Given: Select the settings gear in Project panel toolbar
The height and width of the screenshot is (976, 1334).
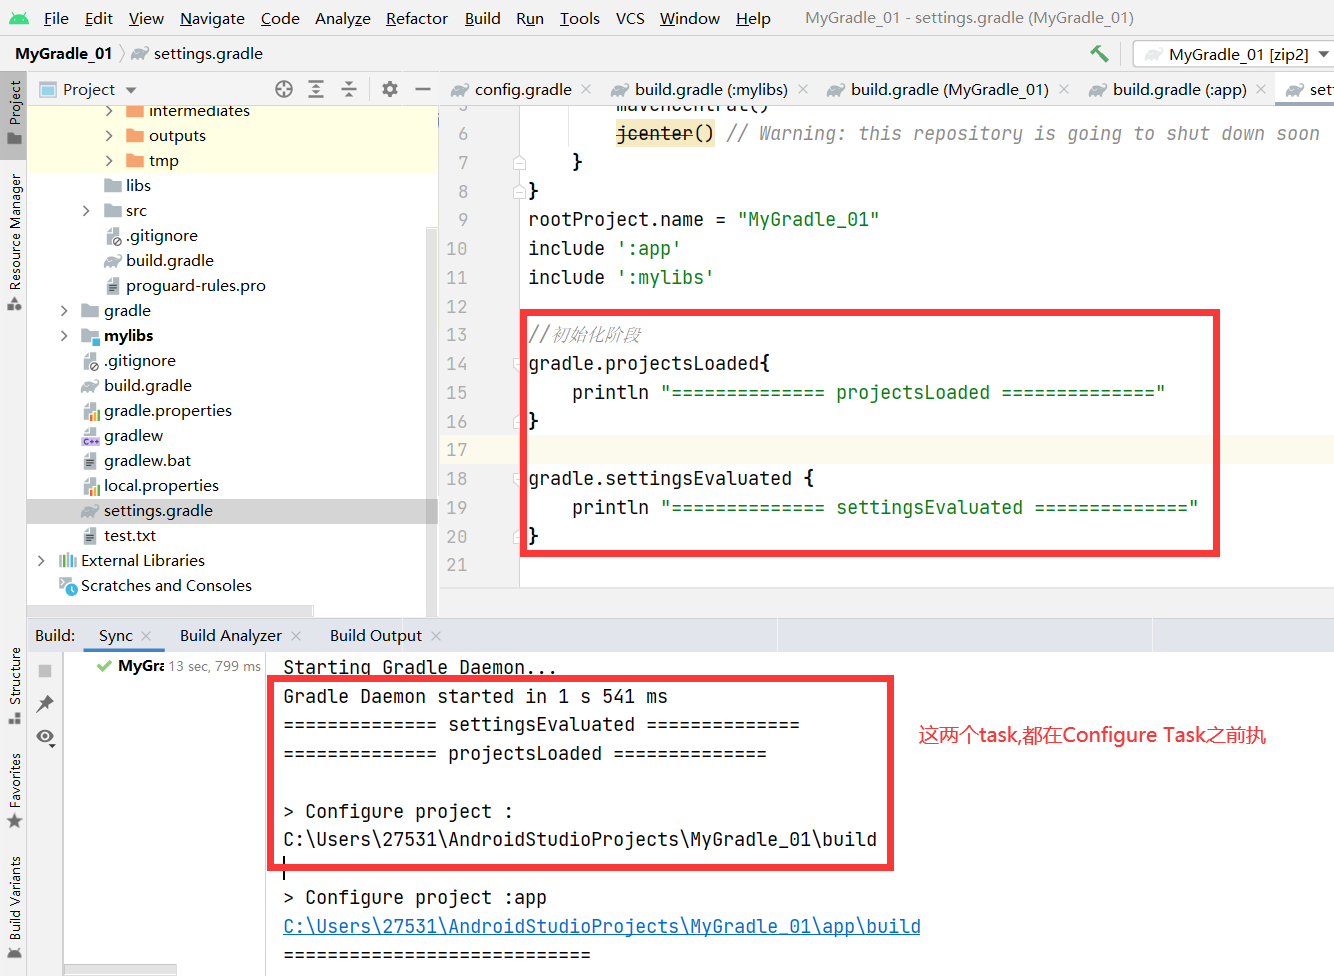Looking at the screenshot, I should [389, 88].
